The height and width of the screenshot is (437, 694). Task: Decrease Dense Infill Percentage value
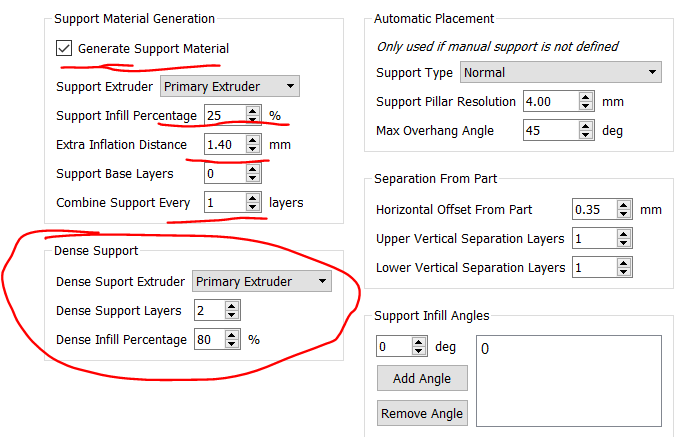pos(232,344)
